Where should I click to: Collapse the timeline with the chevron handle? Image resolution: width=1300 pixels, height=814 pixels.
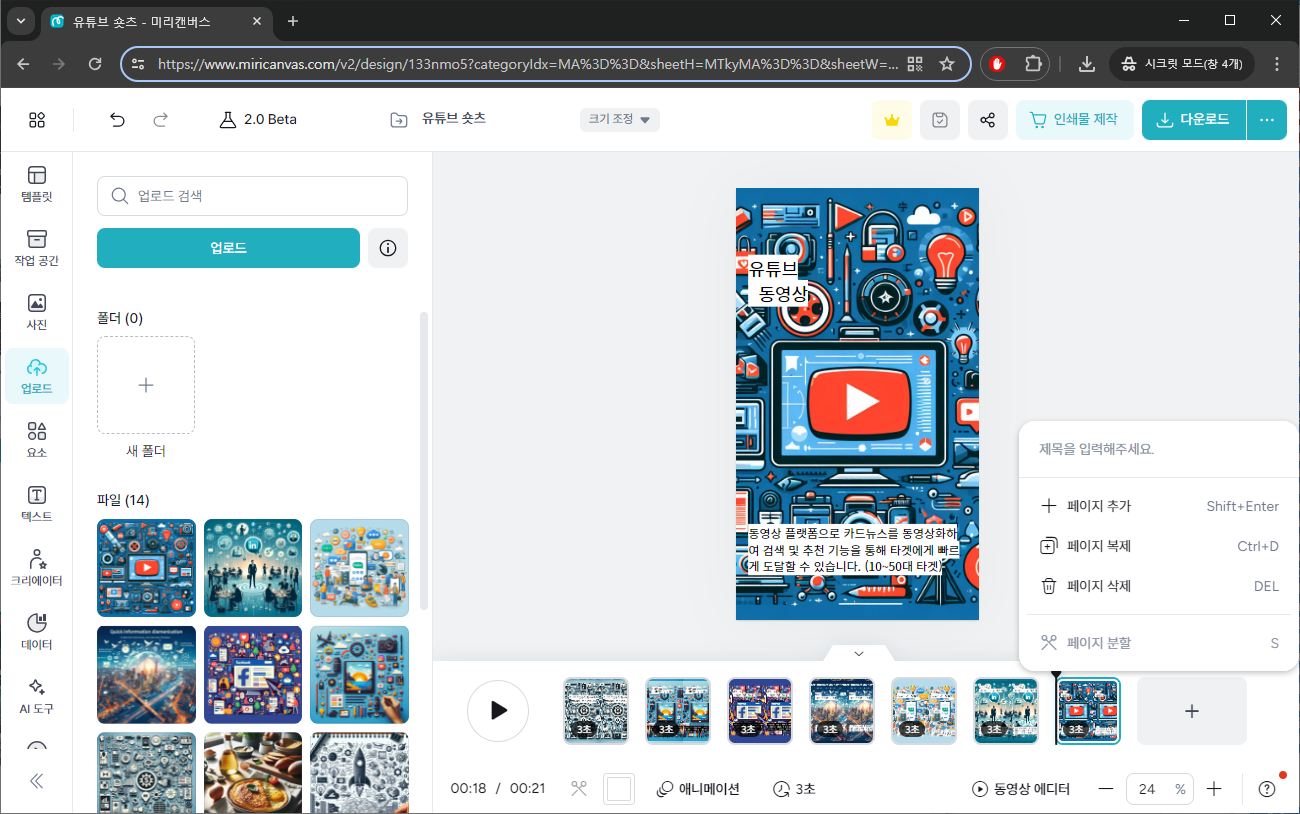pos(858,653)
